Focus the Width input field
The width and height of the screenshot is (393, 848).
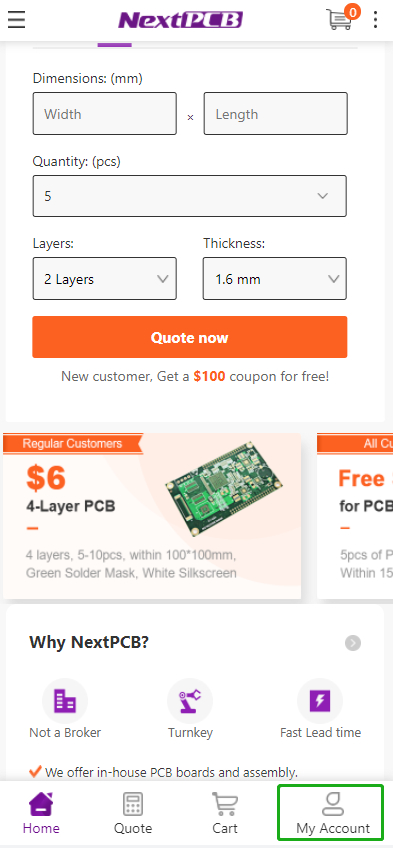105,114
